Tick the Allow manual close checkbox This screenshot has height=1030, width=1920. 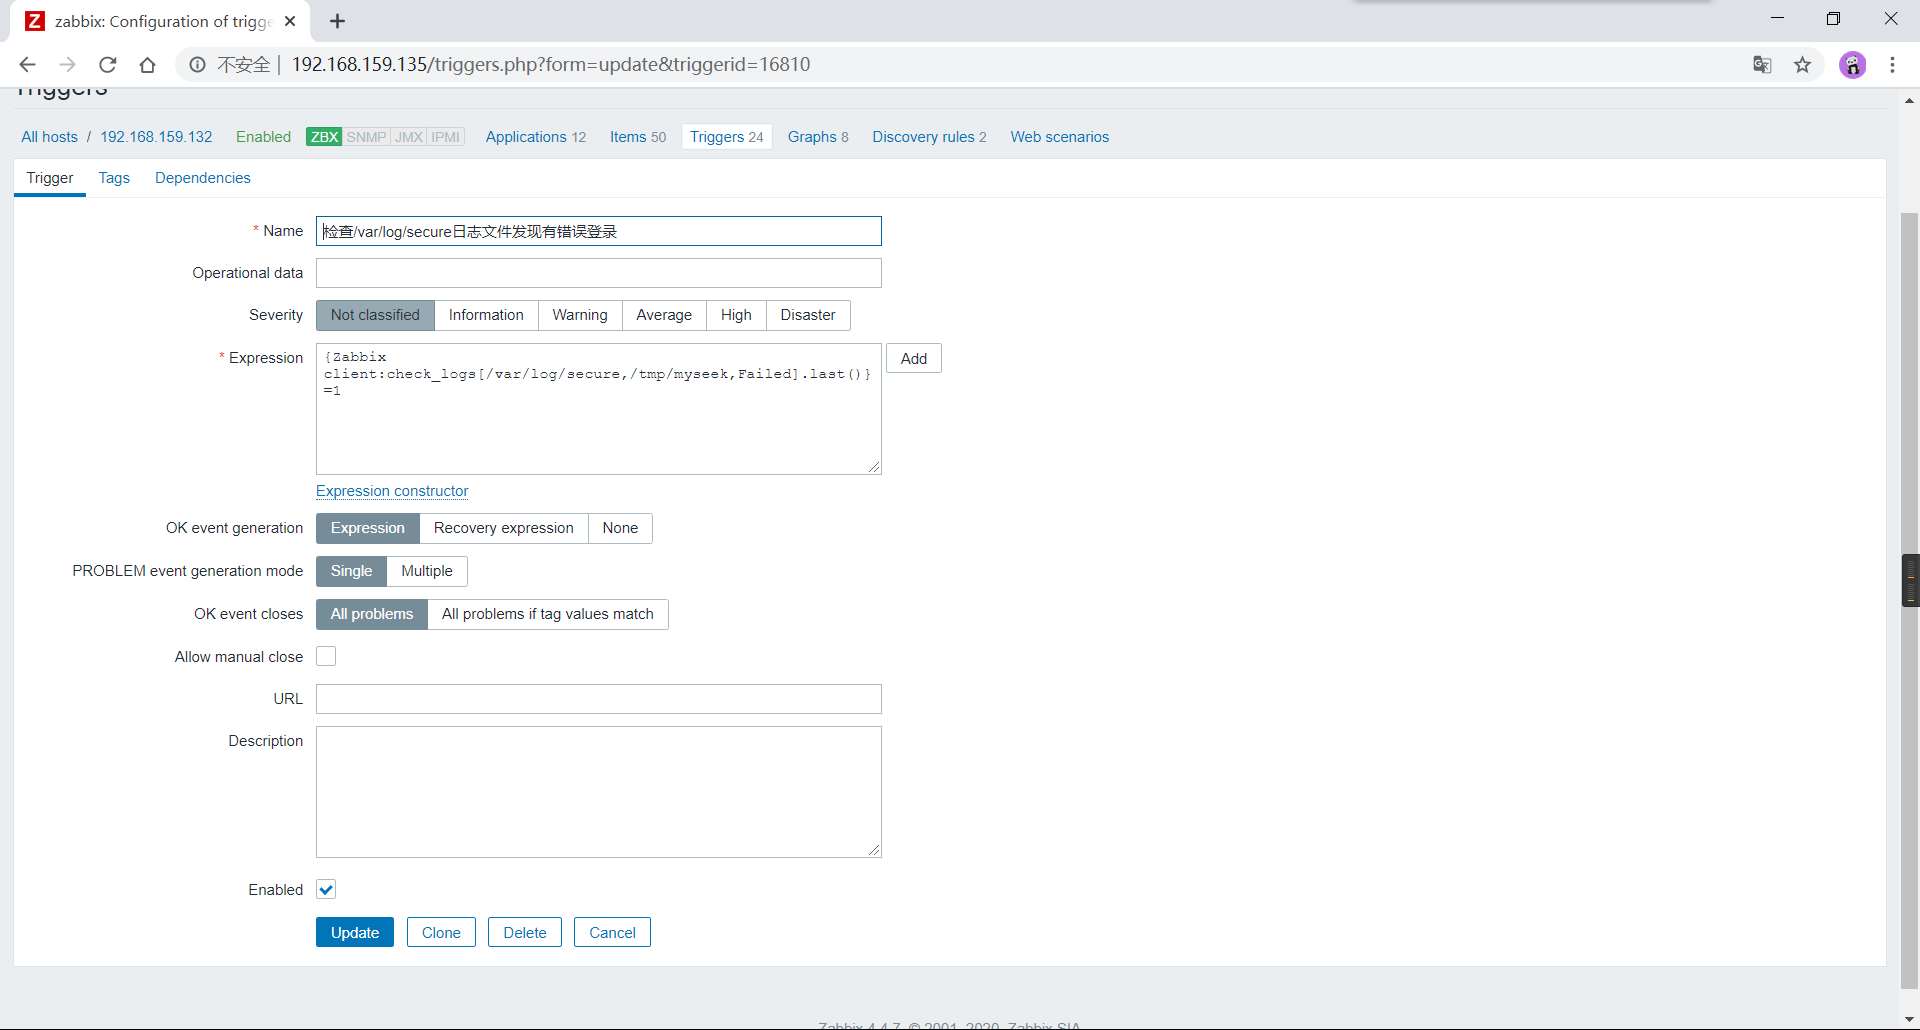[326, 656]
